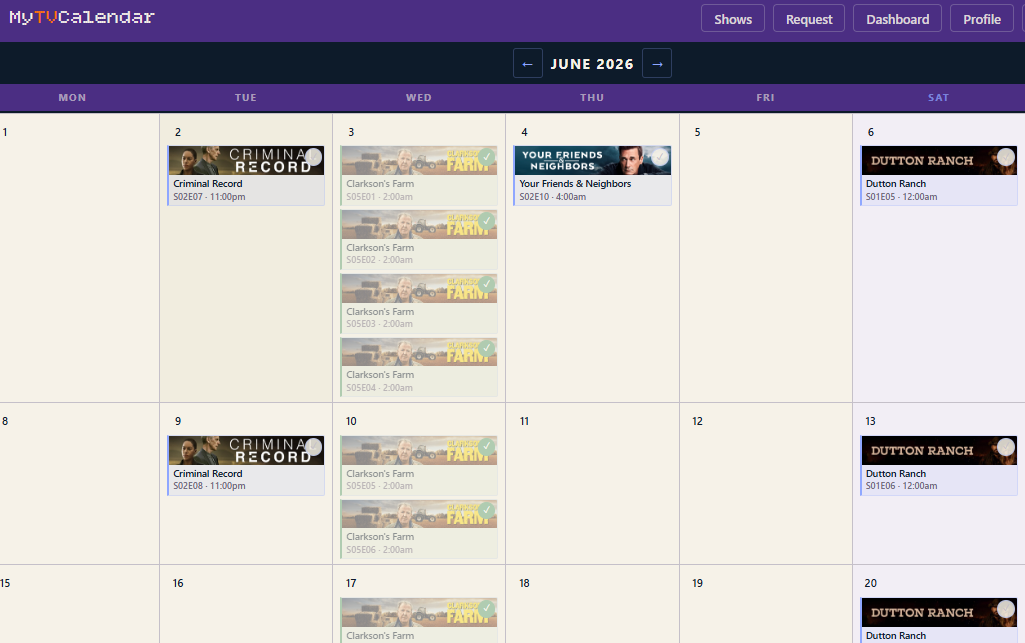Click the S02E08 - 11:00pm episode text

pyautogui.click(x=209, y=486)
